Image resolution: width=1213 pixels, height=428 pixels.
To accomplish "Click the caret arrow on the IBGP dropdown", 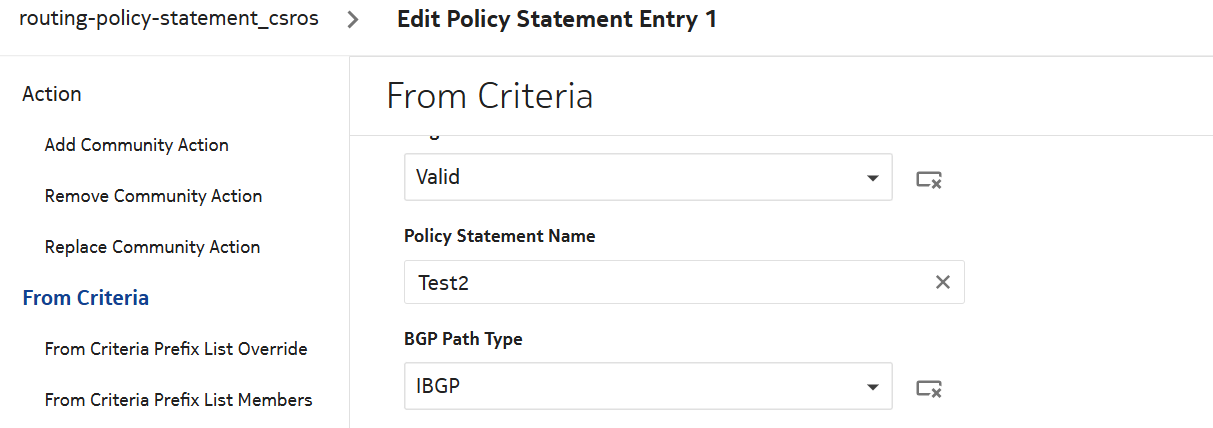I will (x=872, y=386).
